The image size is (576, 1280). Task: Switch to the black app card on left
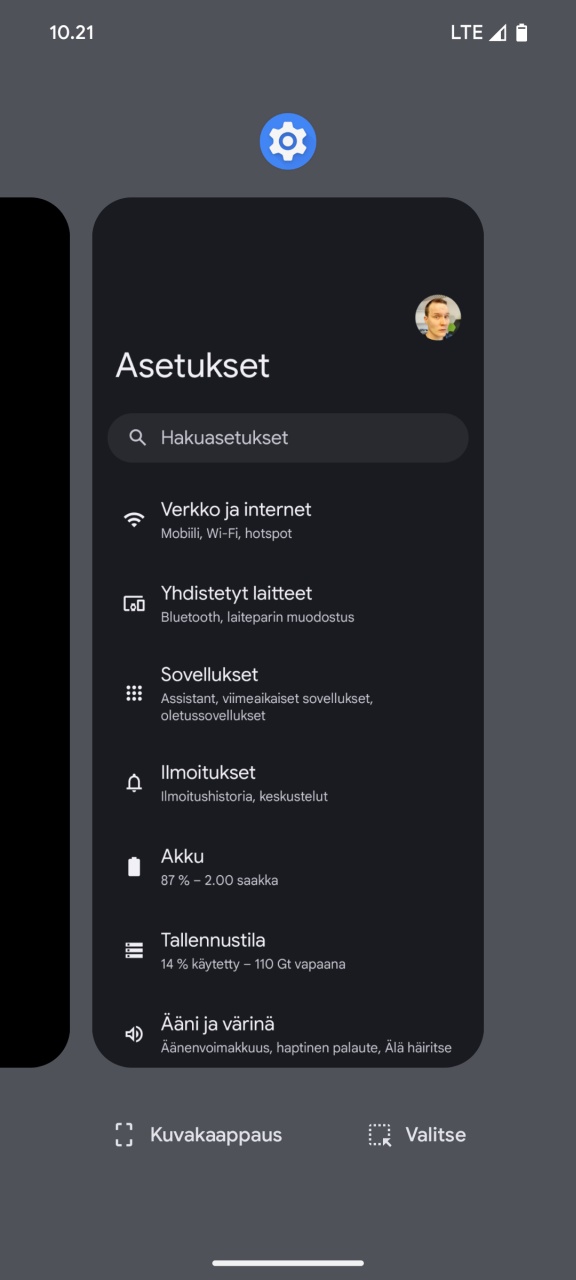point(34,632)
